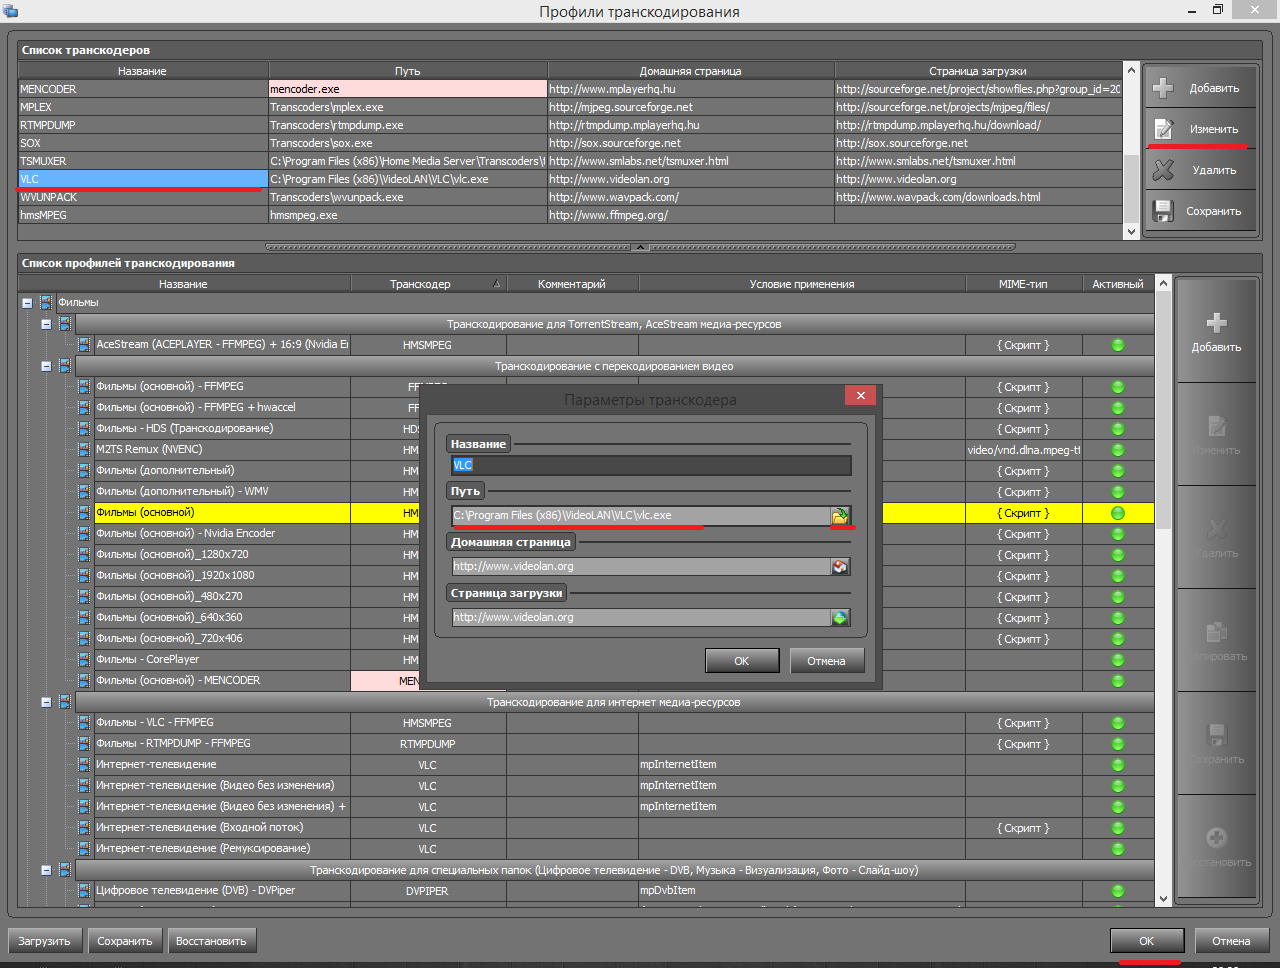This screenshot has height=968, width=1280.
Task: Collapse the root Фильмы tree node
Action: 27,303
